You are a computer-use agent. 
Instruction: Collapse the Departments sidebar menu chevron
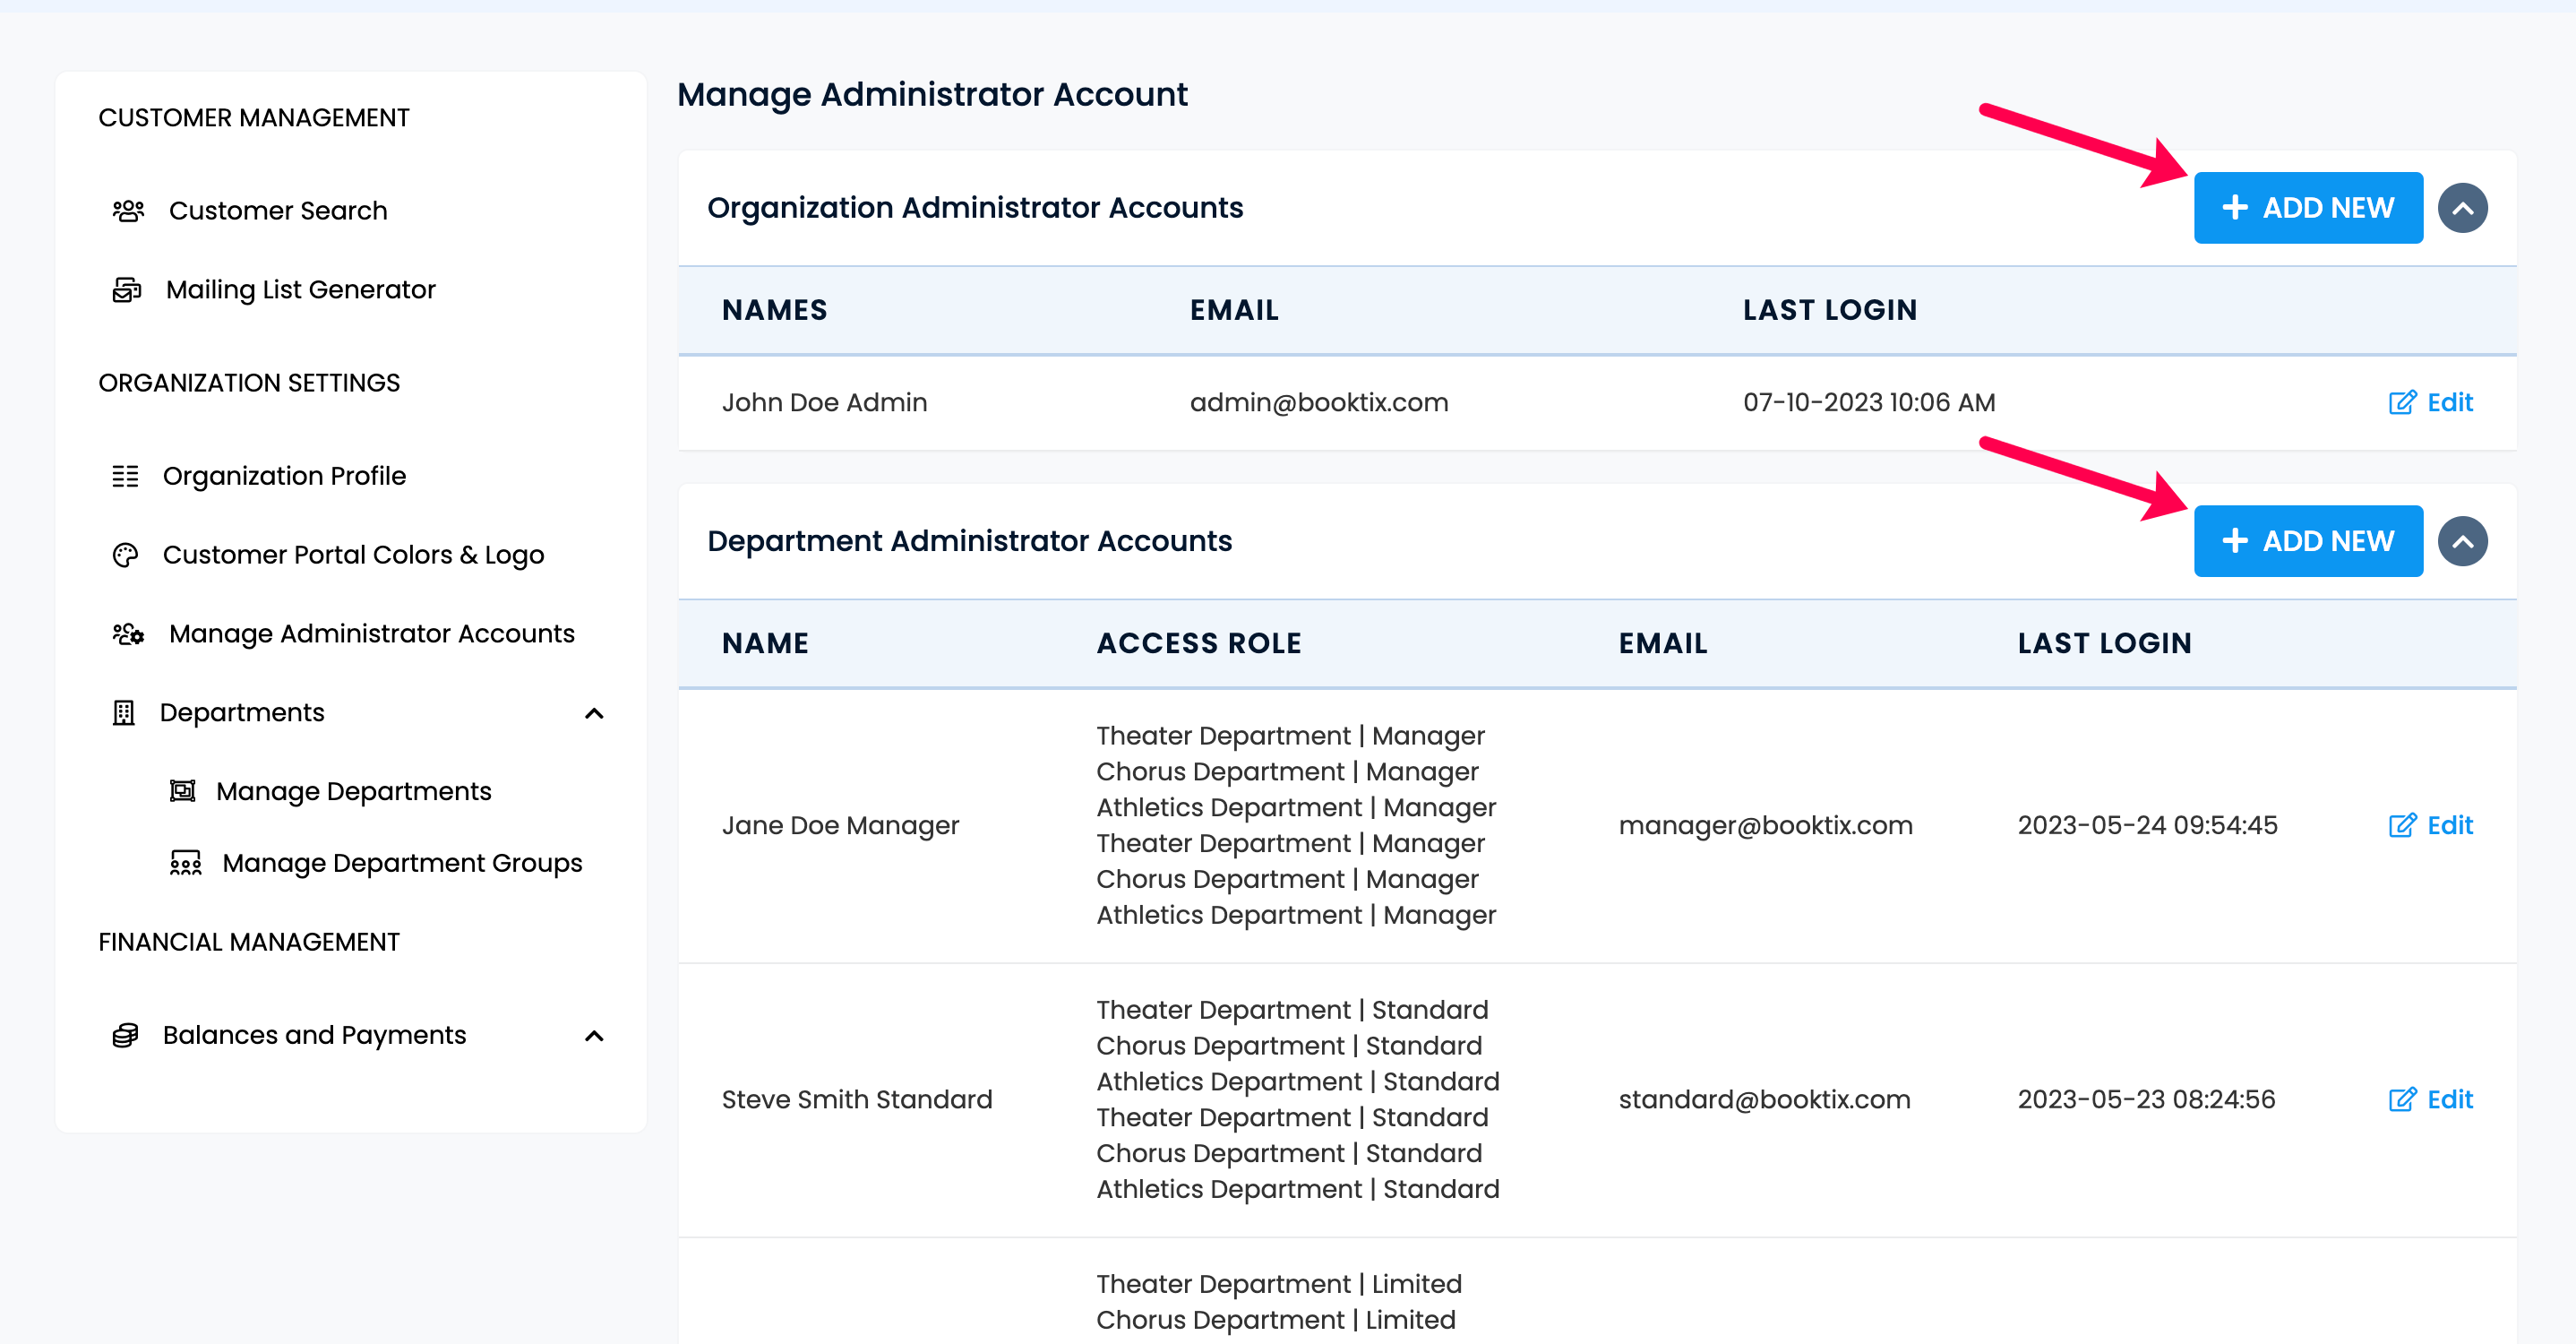coord(594,713)
